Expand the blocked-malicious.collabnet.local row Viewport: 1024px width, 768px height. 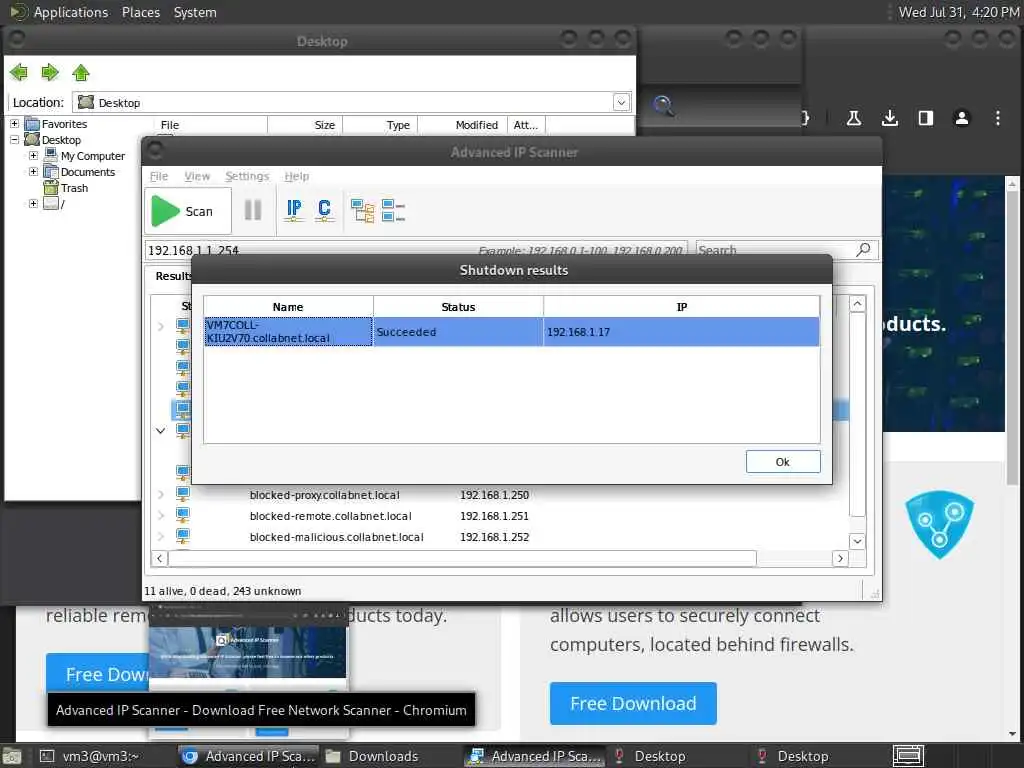coord(161,537)
